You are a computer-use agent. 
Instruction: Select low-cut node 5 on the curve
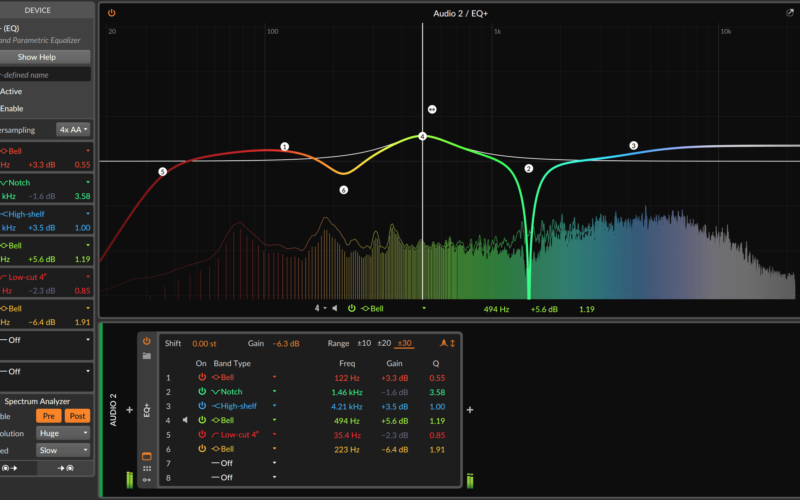click(x=162, y=172)
